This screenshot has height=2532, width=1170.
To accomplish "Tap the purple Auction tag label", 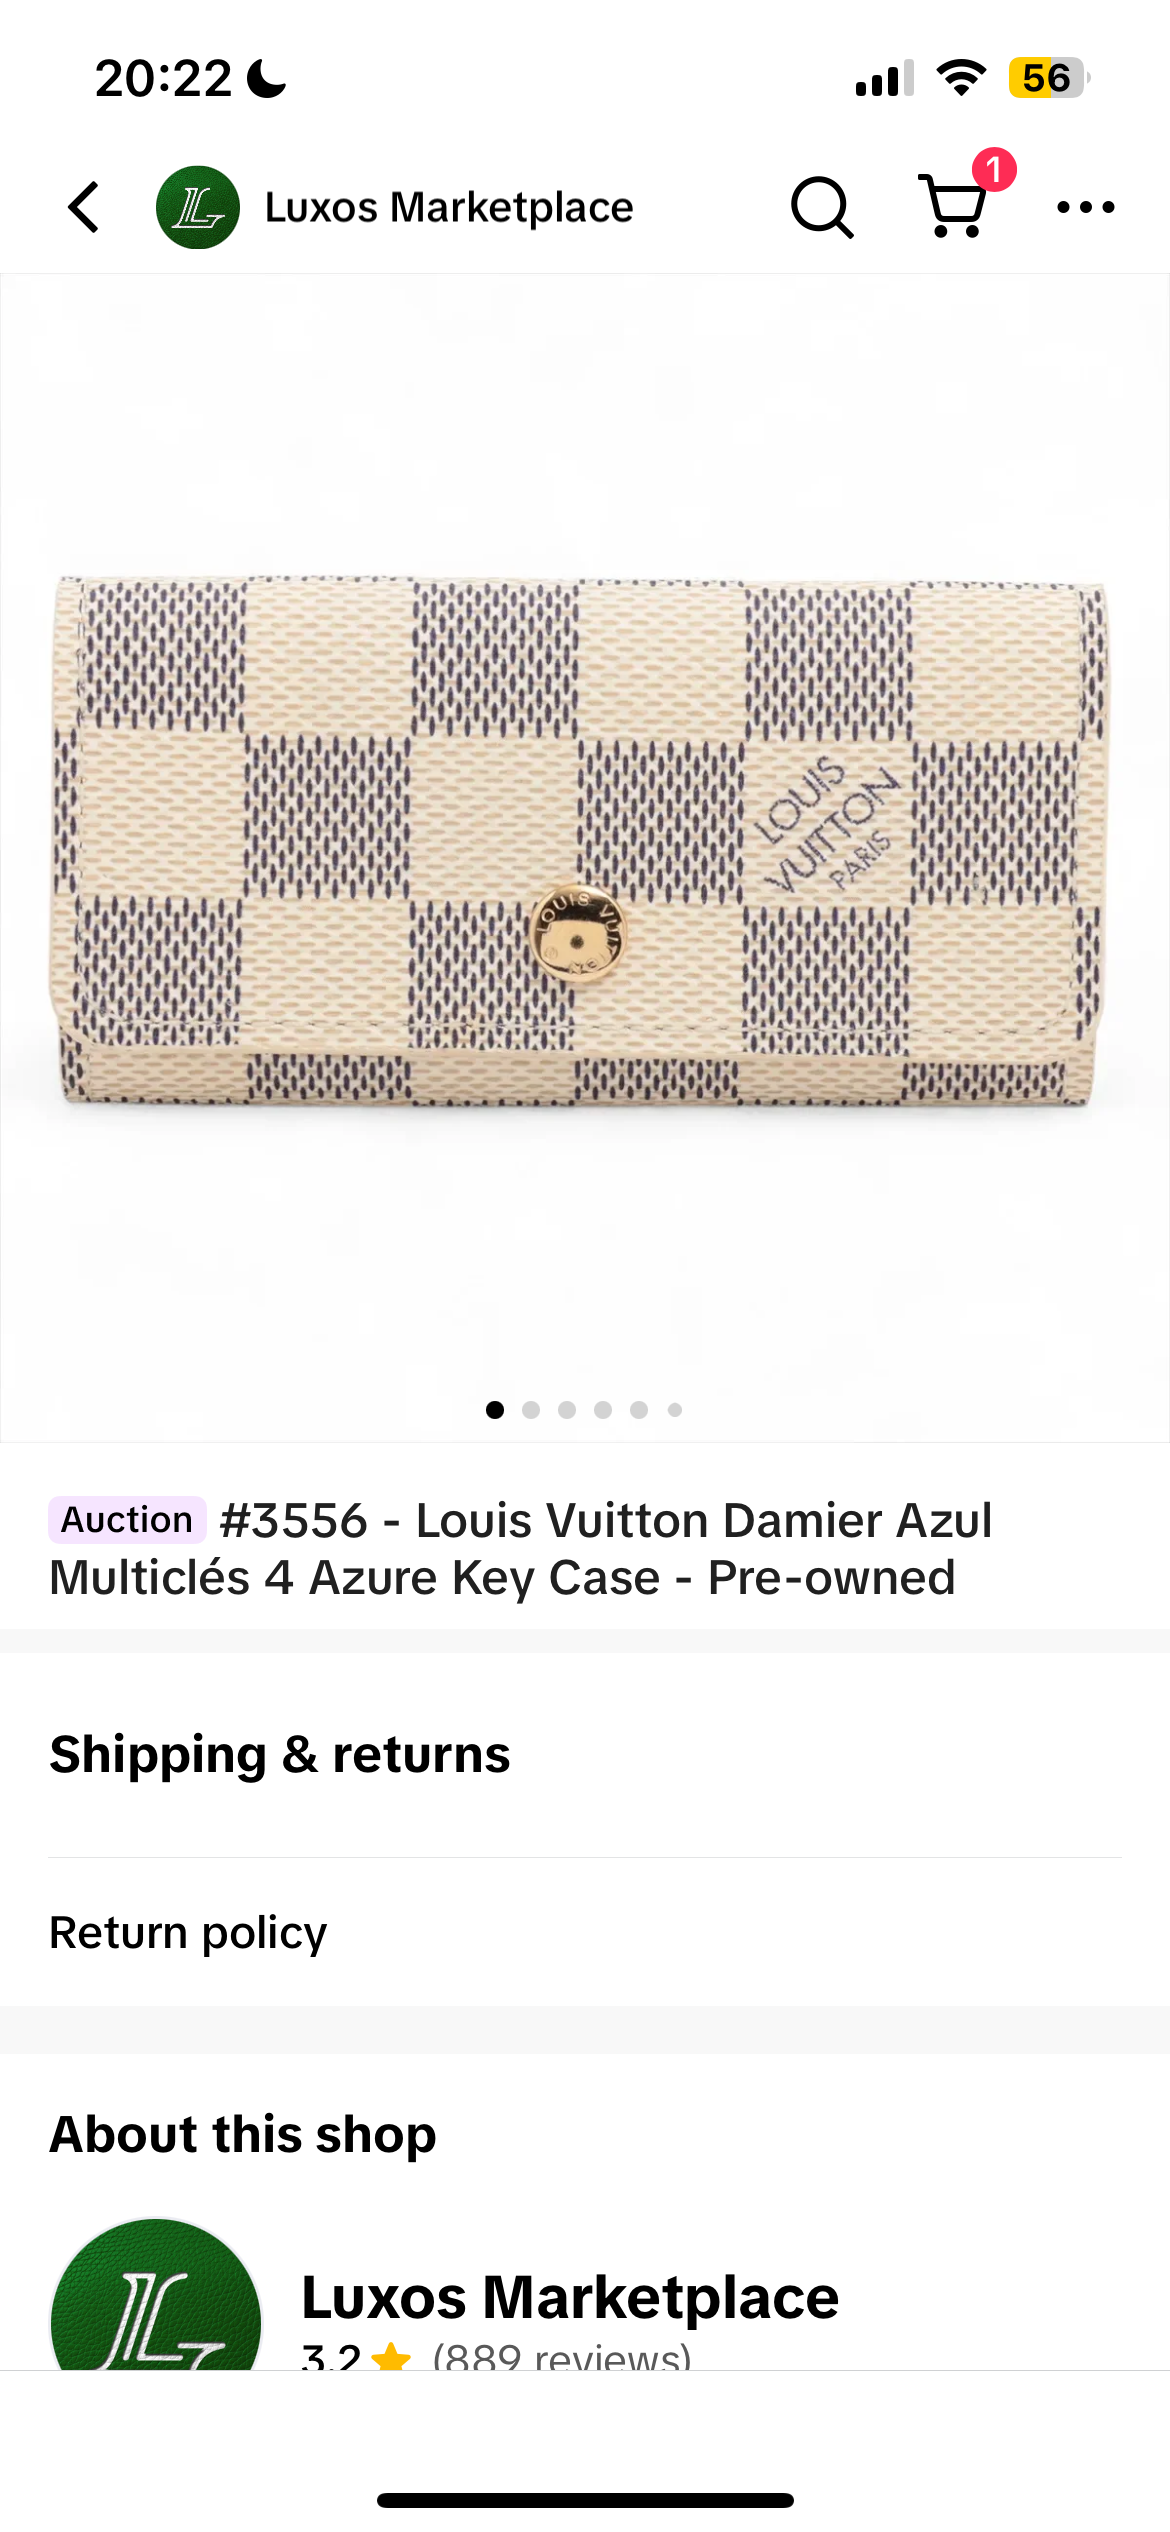I will pyautogui.click(x=127, y=1520).
